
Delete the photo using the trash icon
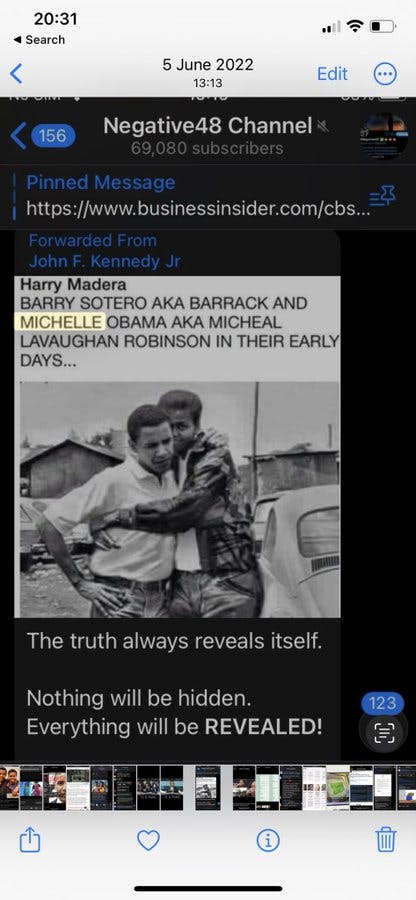(386, 840)
